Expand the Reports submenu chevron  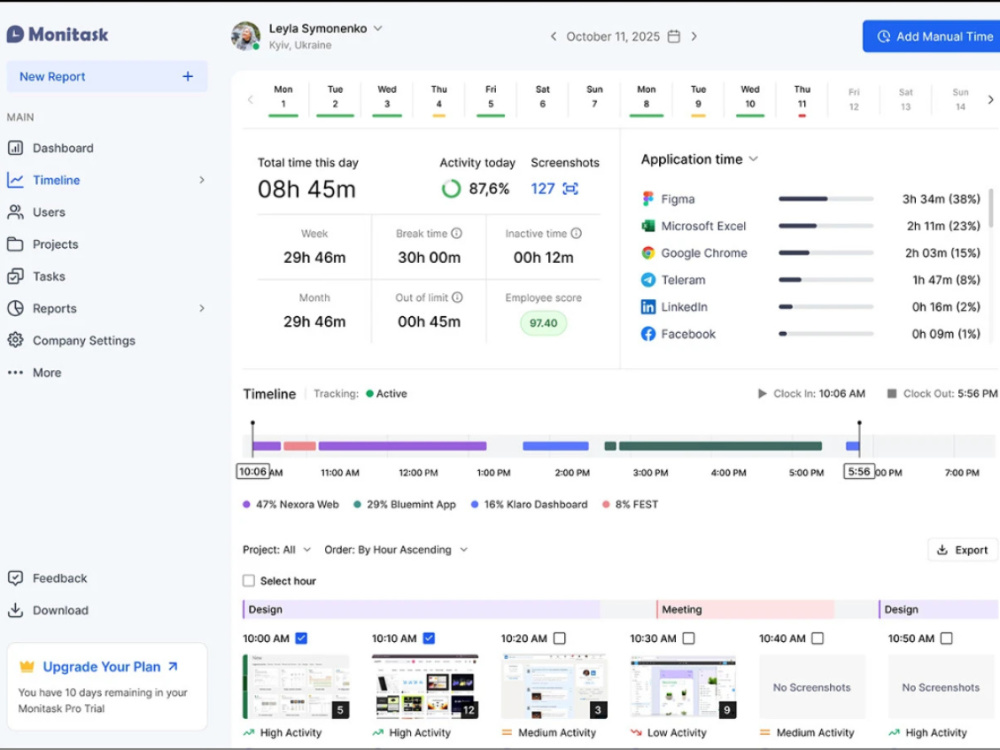202,308
